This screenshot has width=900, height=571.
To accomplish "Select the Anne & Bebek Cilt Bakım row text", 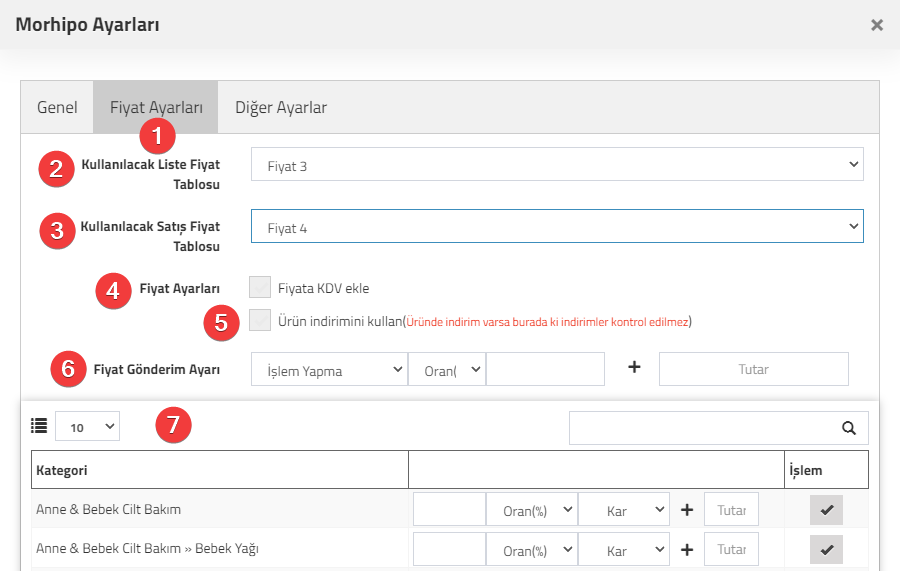I will (108, 509).
